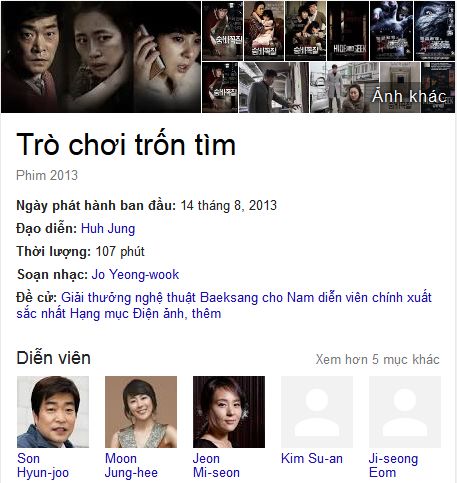Image resolution: width=457 pixels, height=483 pixels.
Task: Click Kim Su-an's placeholder avatar icon
Action: 317,412
